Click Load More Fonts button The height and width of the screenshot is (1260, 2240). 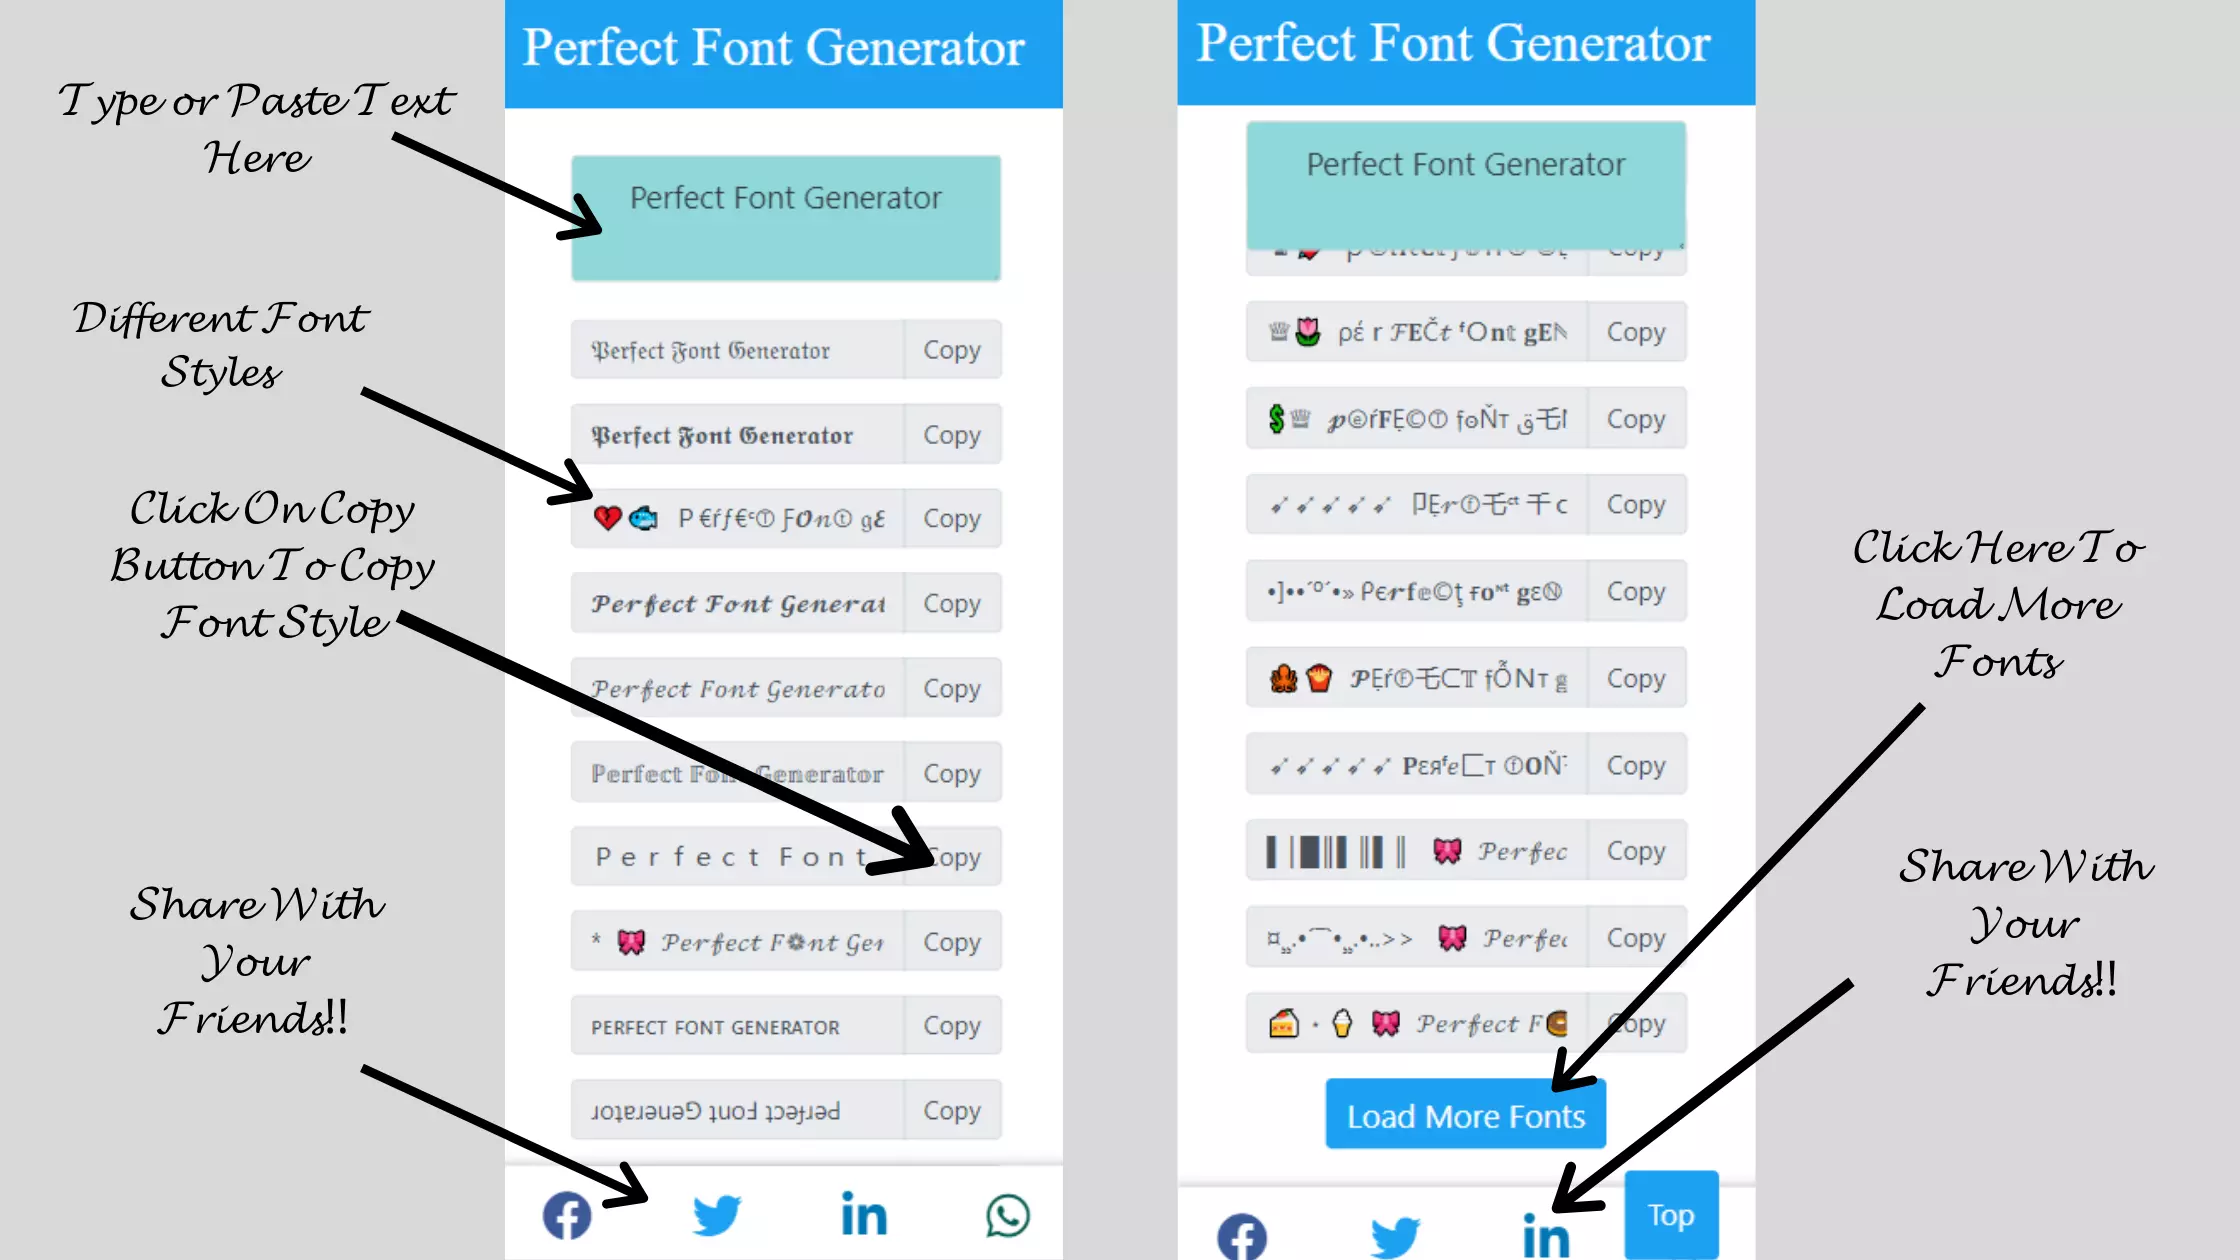(x=1465, y=1115)
